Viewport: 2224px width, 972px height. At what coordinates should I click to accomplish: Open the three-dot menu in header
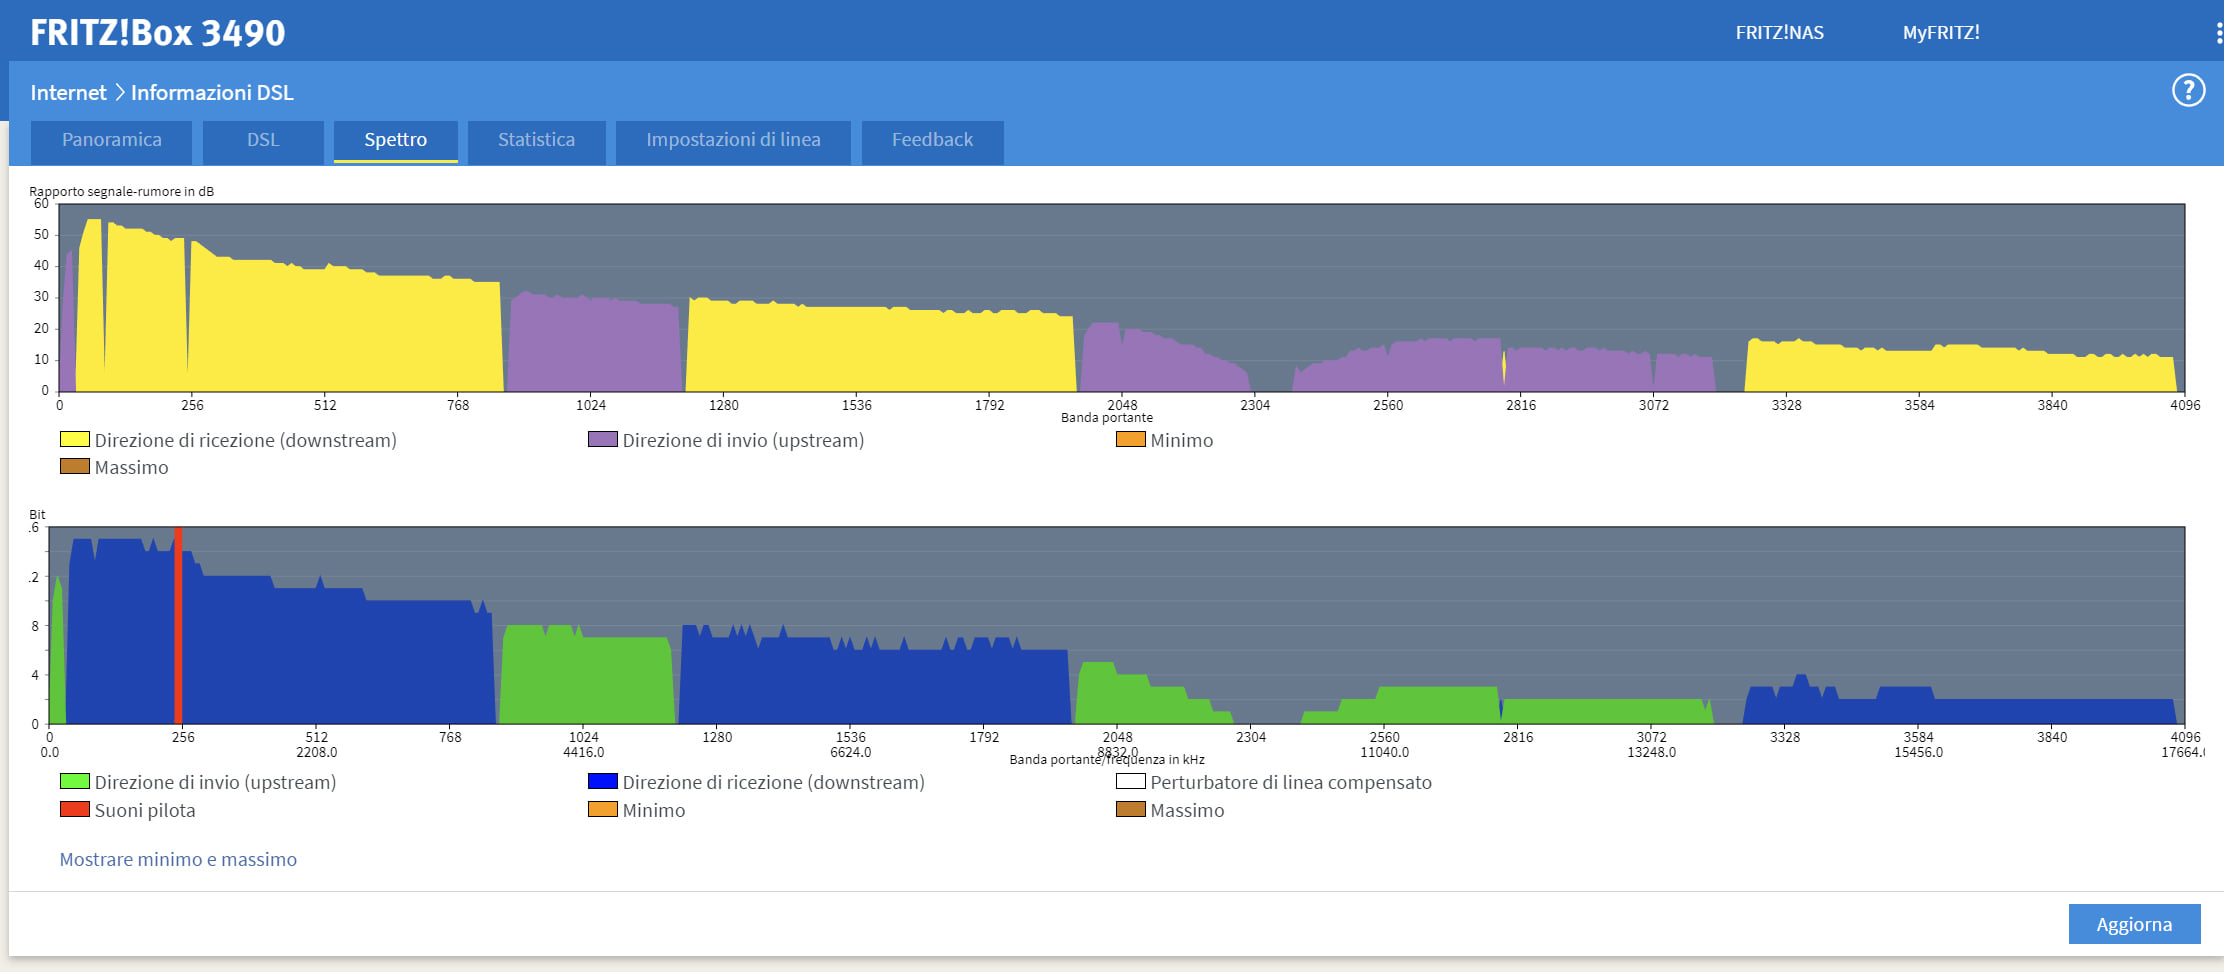click(x=2218, y=33)
